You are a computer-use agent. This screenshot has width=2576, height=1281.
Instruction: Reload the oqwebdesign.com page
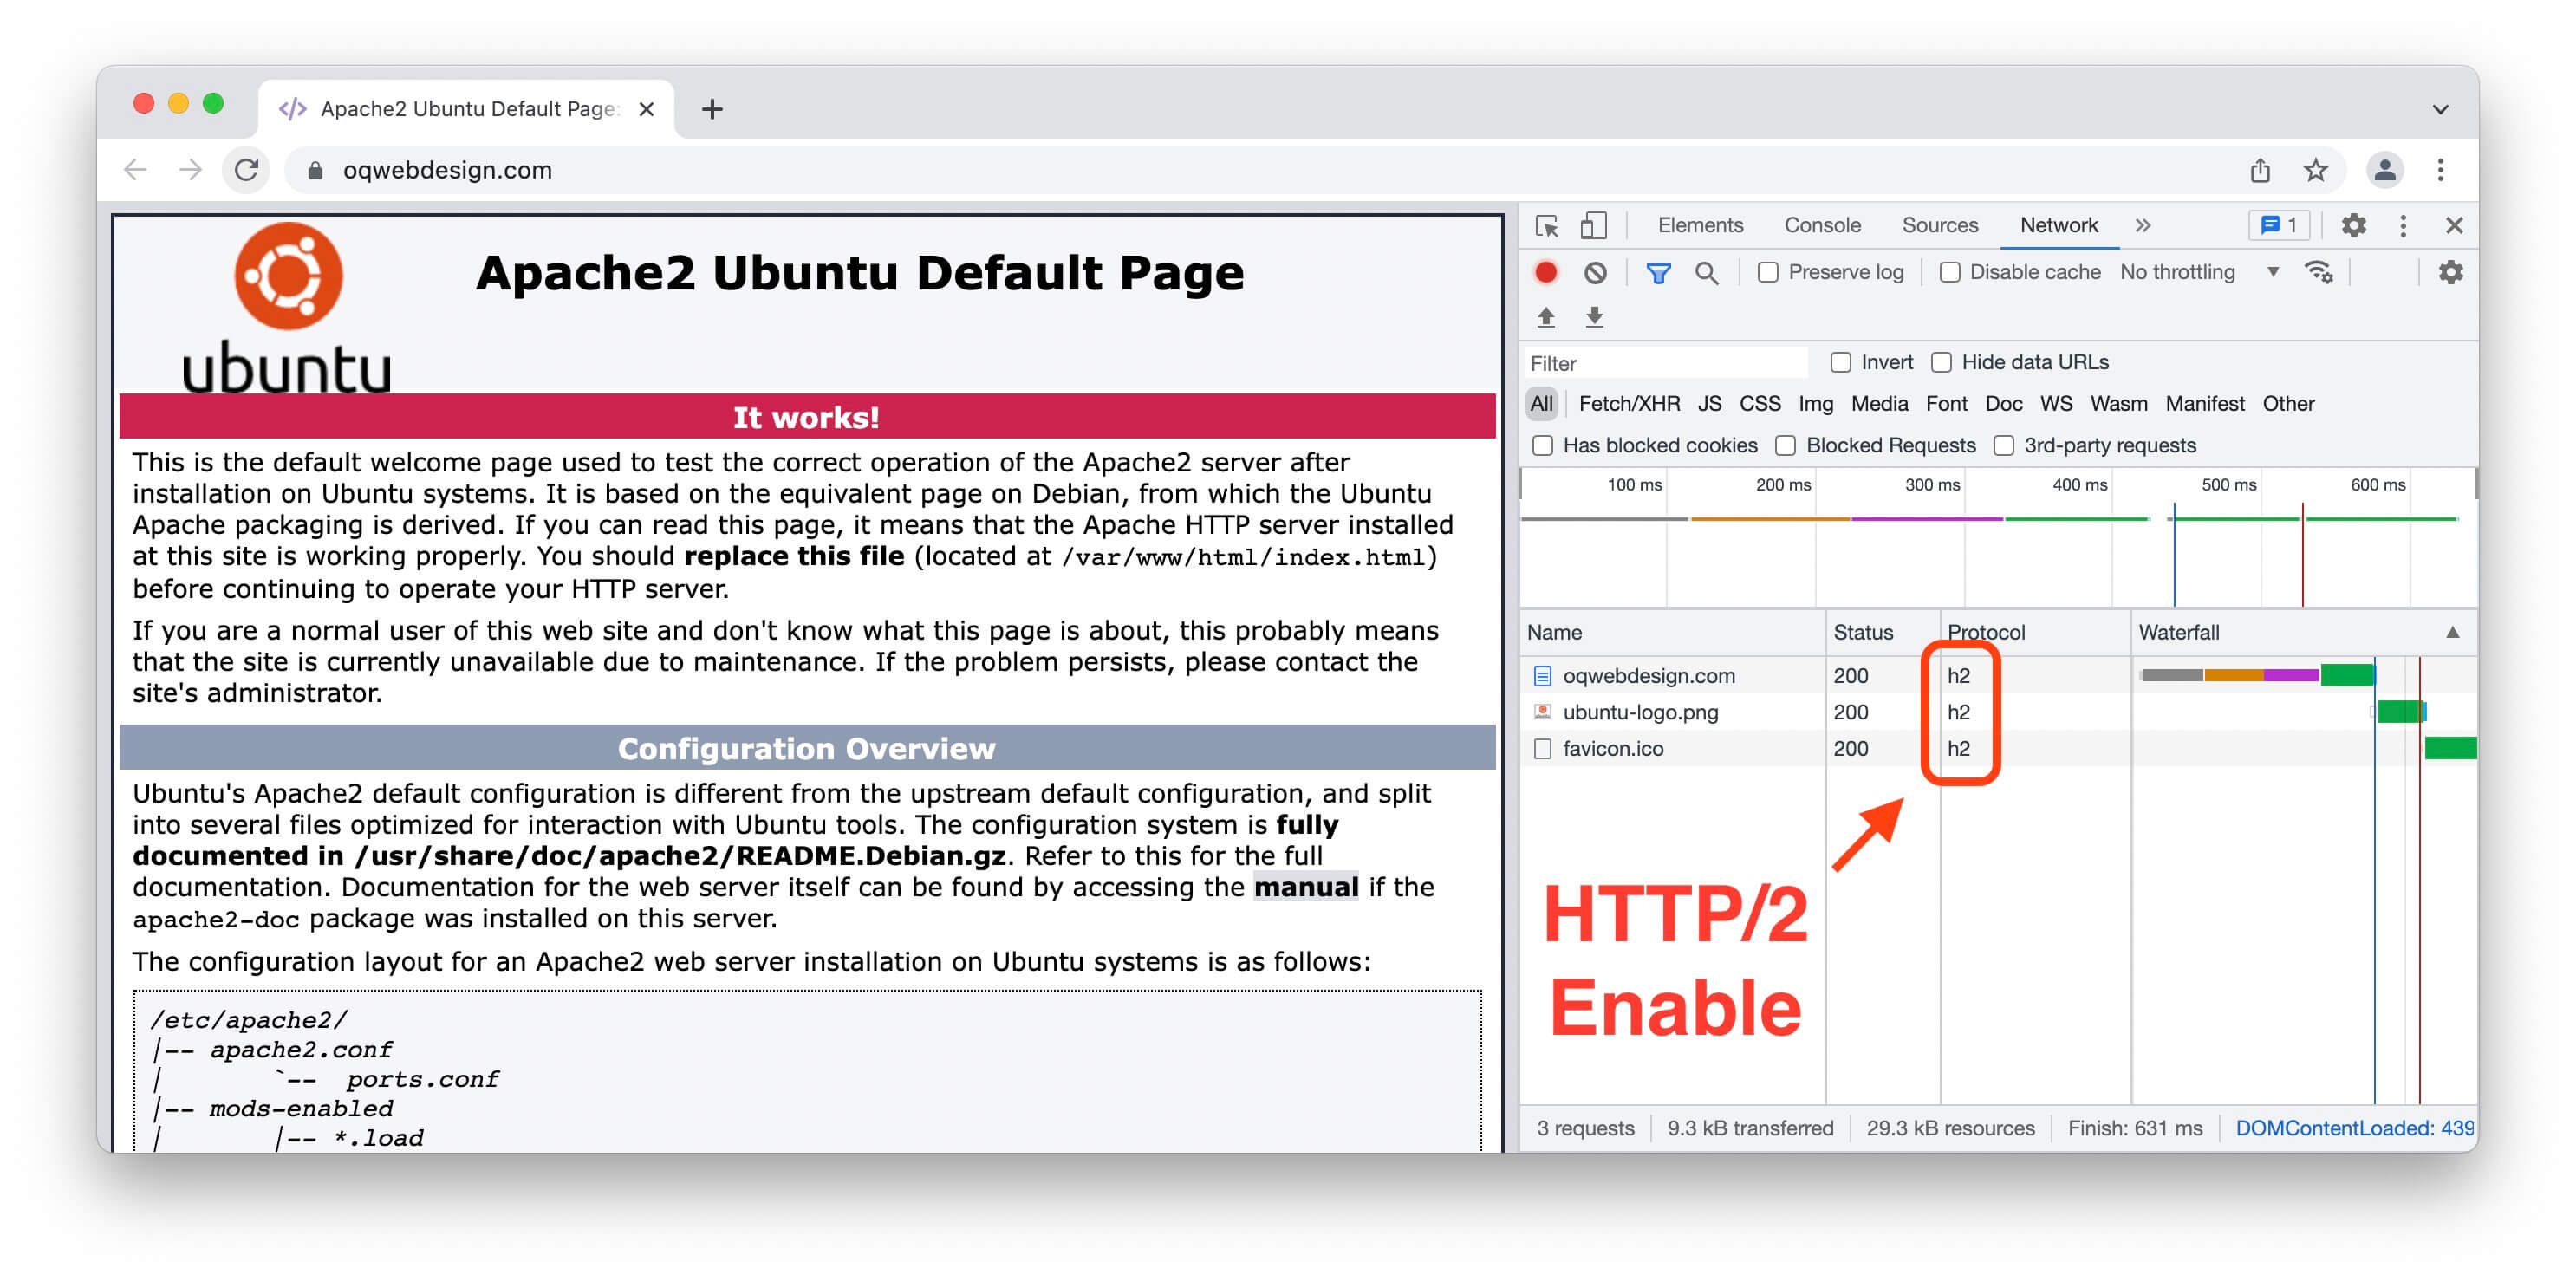tap(247, 170)
